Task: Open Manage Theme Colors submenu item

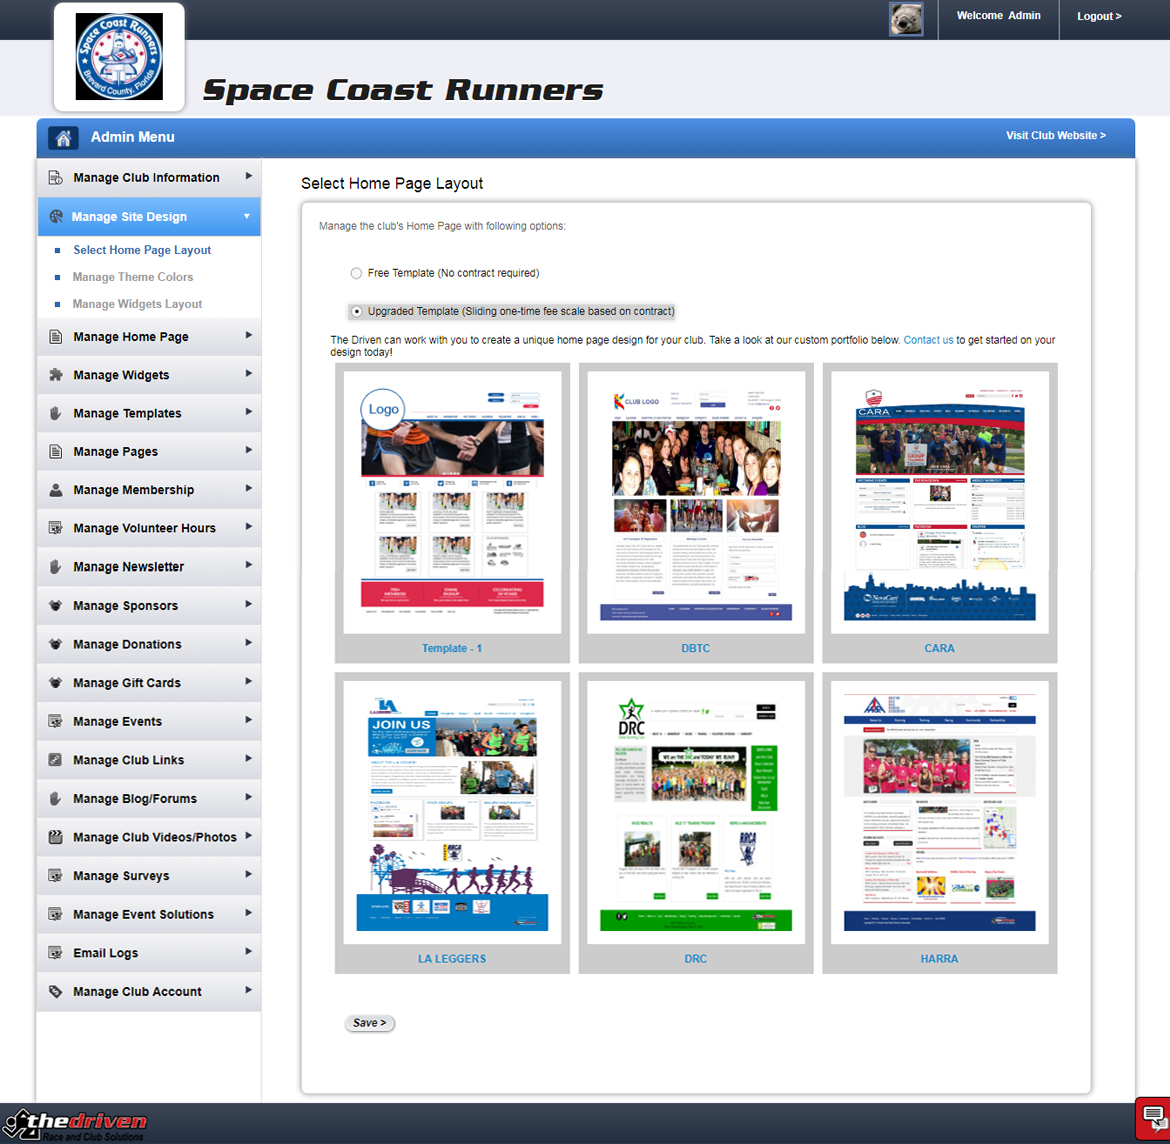Action: coord(133,277)
